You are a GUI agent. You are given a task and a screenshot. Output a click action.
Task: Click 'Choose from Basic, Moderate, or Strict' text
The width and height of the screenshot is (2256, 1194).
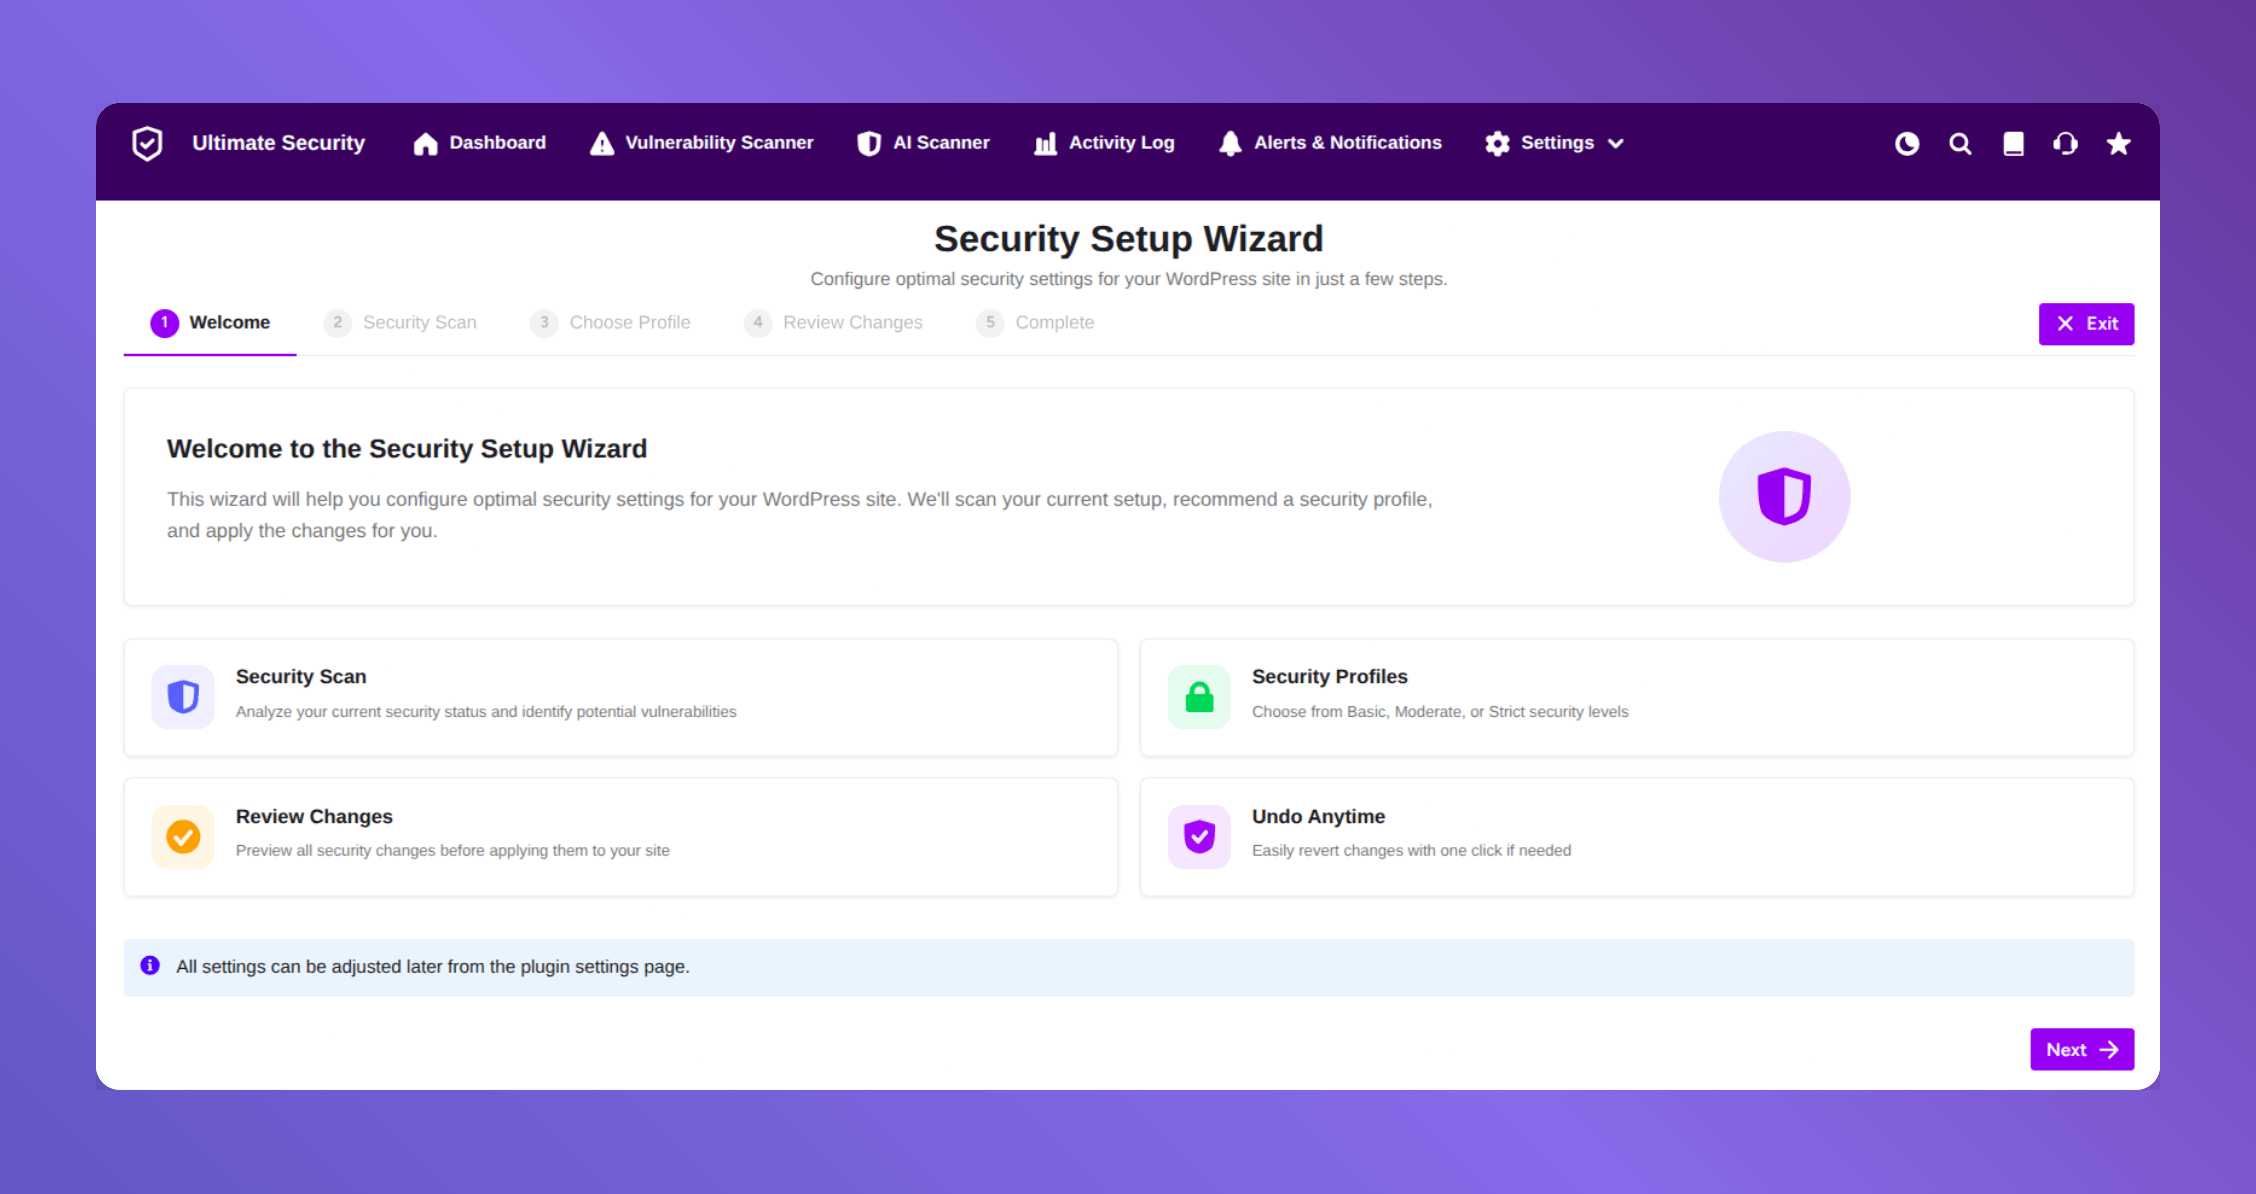pyautogui.click(x=1440, y=712)
